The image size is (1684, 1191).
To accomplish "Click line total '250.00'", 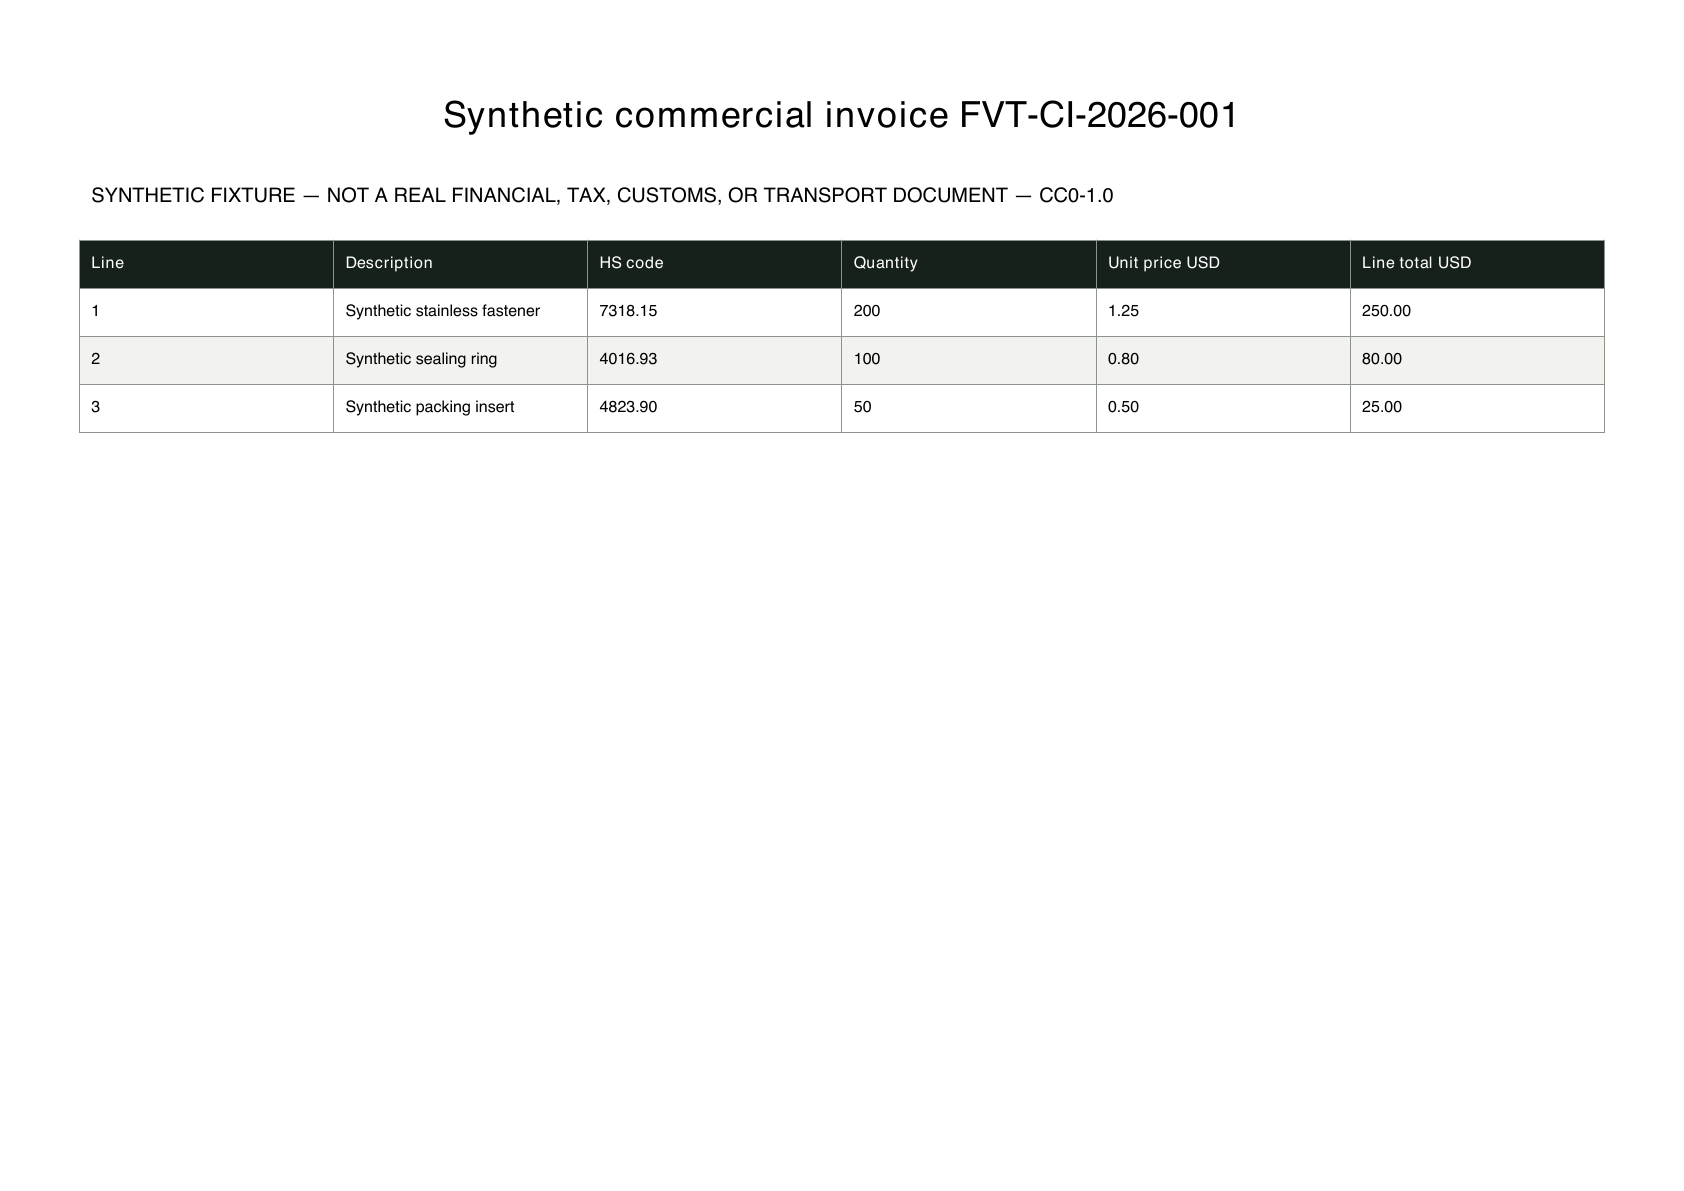I will point(1386,311).
